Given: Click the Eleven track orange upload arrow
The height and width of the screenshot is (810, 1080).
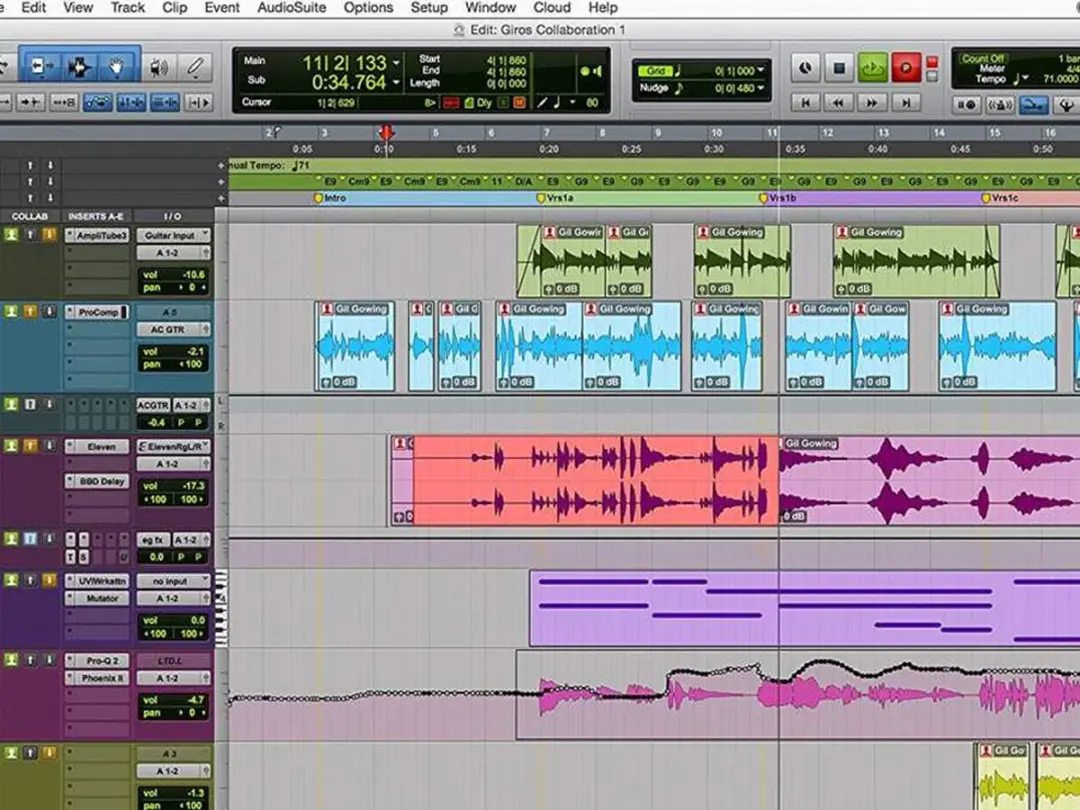Looking at the screenshot, I should [x=30, y=446].
